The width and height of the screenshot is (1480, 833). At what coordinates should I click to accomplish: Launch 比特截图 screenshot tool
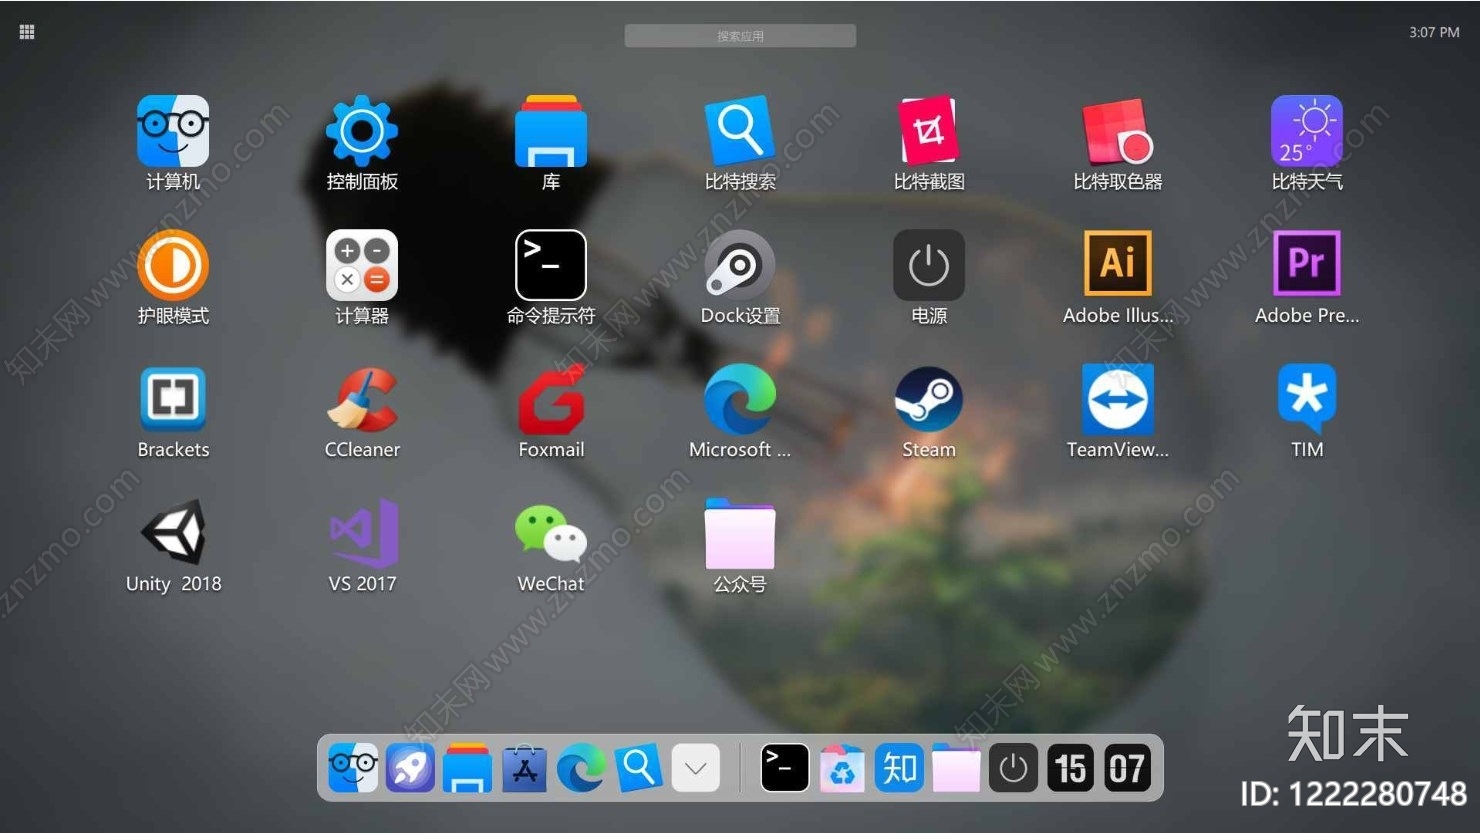pos(929,131)
